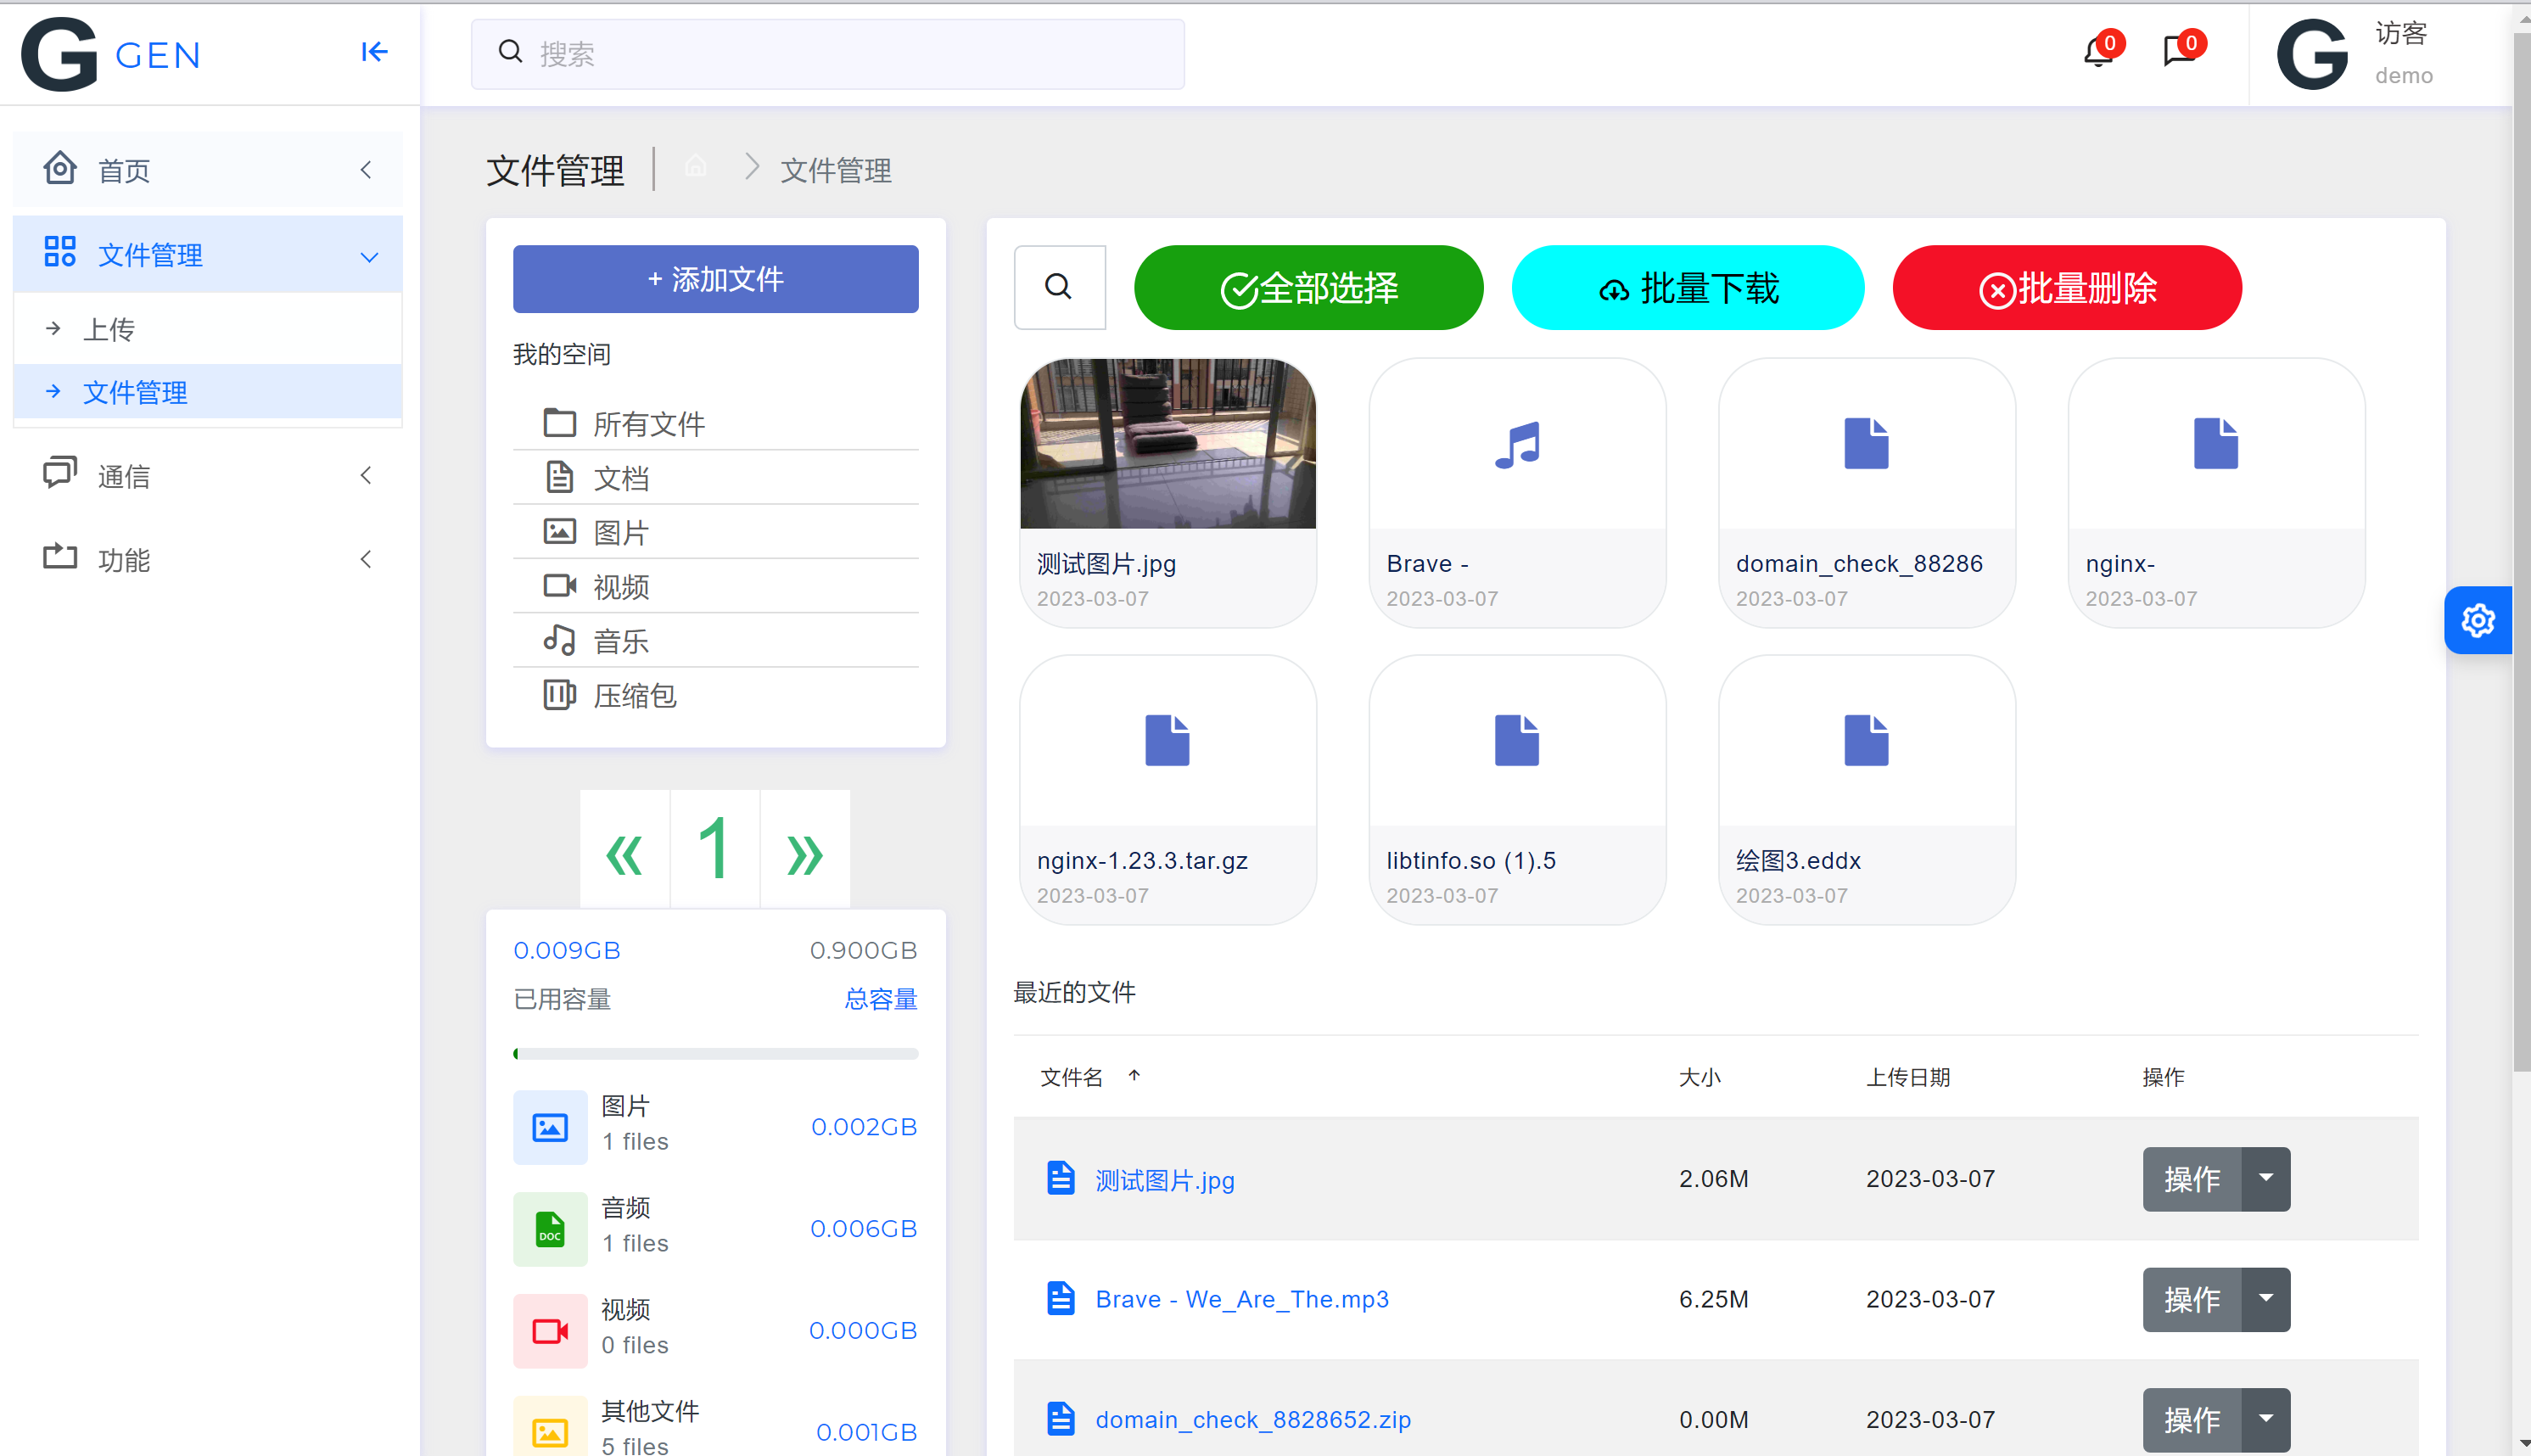Screen dimensions: 2531x1456
Task: Click the file icon on domain_check_88286 card
Action: tap(1866, 444)
